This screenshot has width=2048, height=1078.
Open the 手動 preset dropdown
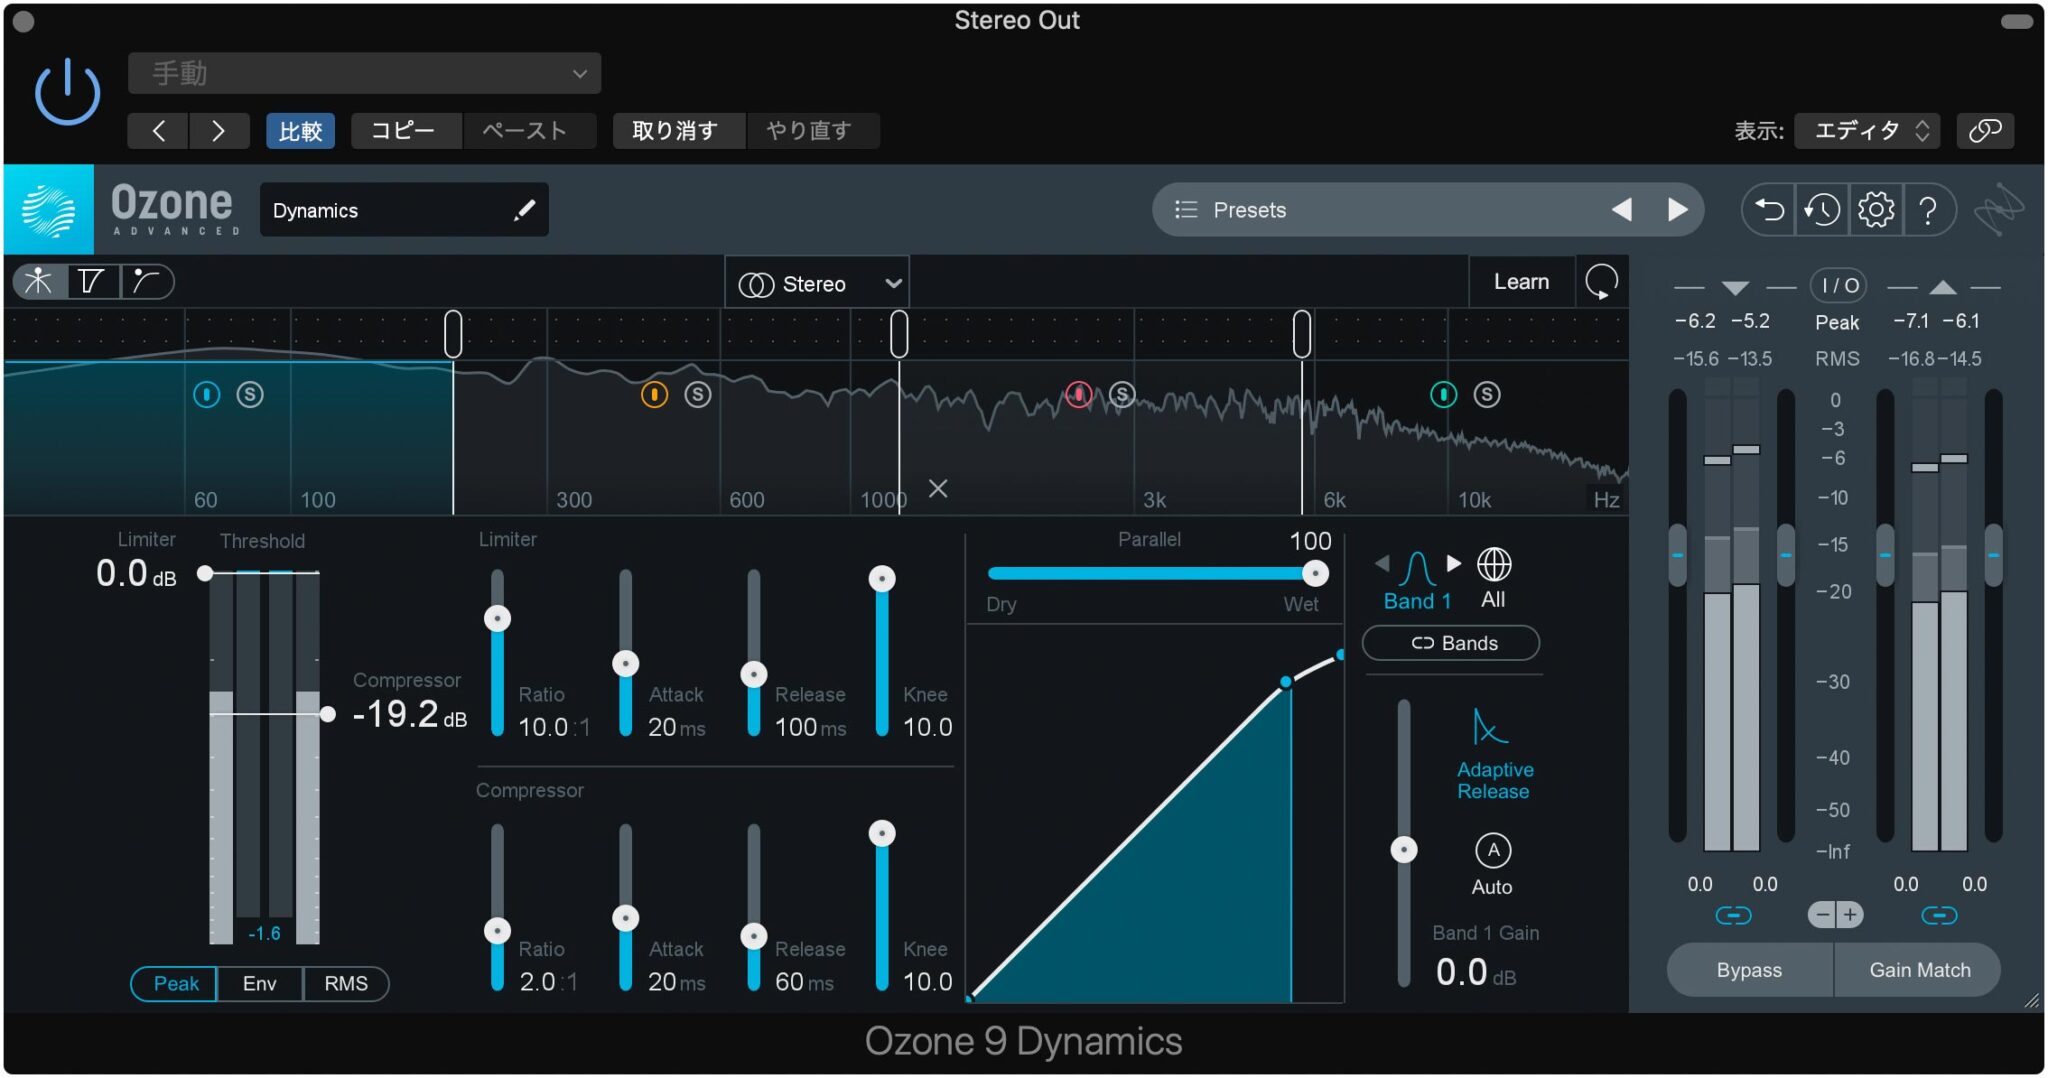coord(364,74)
